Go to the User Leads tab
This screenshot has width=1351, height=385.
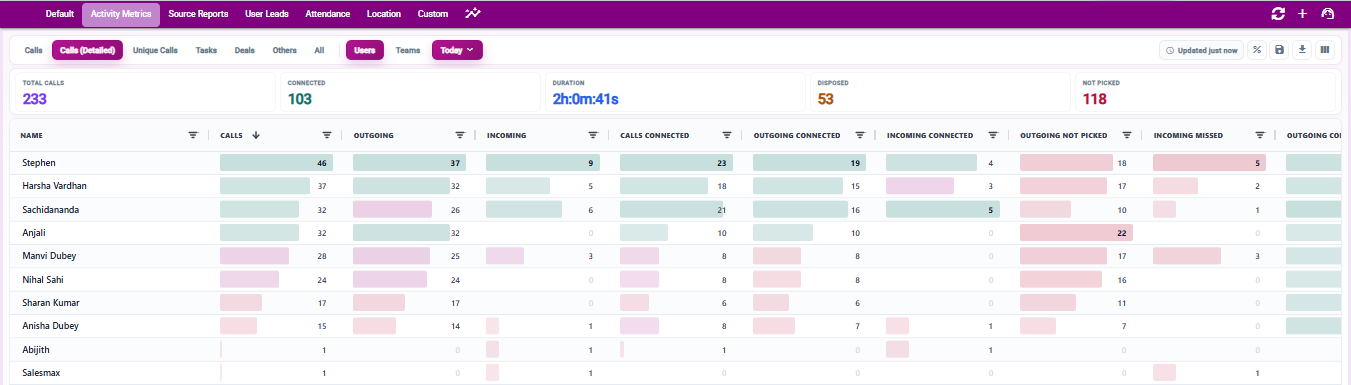tap(267, 14)
